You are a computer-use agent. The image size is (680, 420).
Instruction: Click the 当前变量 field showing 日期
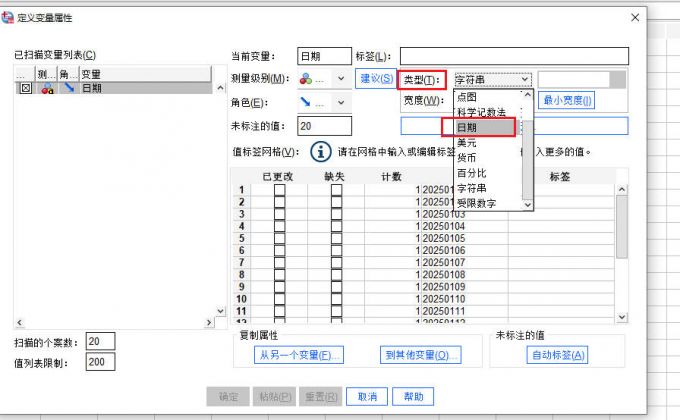click(324, 56)
